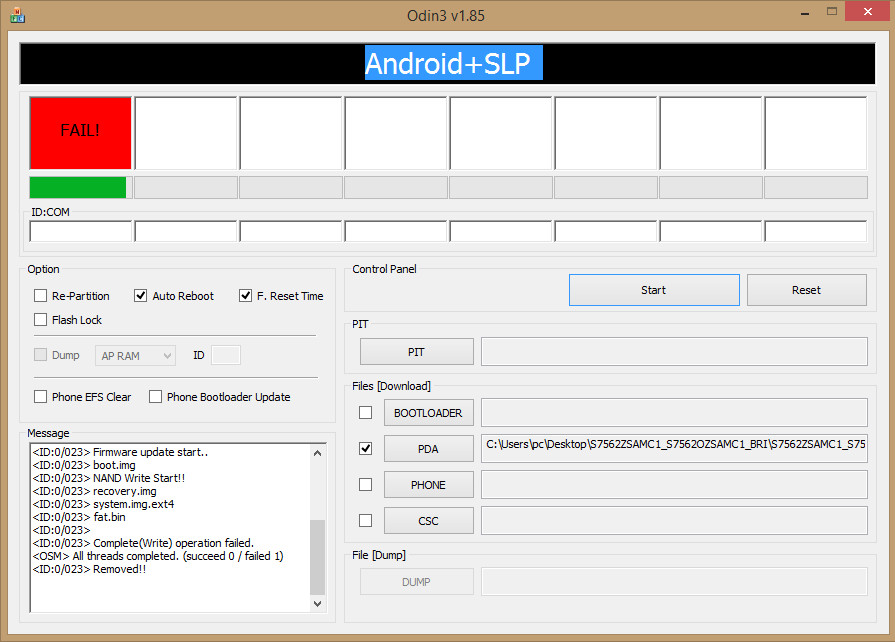Open the AP RAM dropdown
Image resolution: width=895 pixels, height=642 pixels.
pos(135,356)
